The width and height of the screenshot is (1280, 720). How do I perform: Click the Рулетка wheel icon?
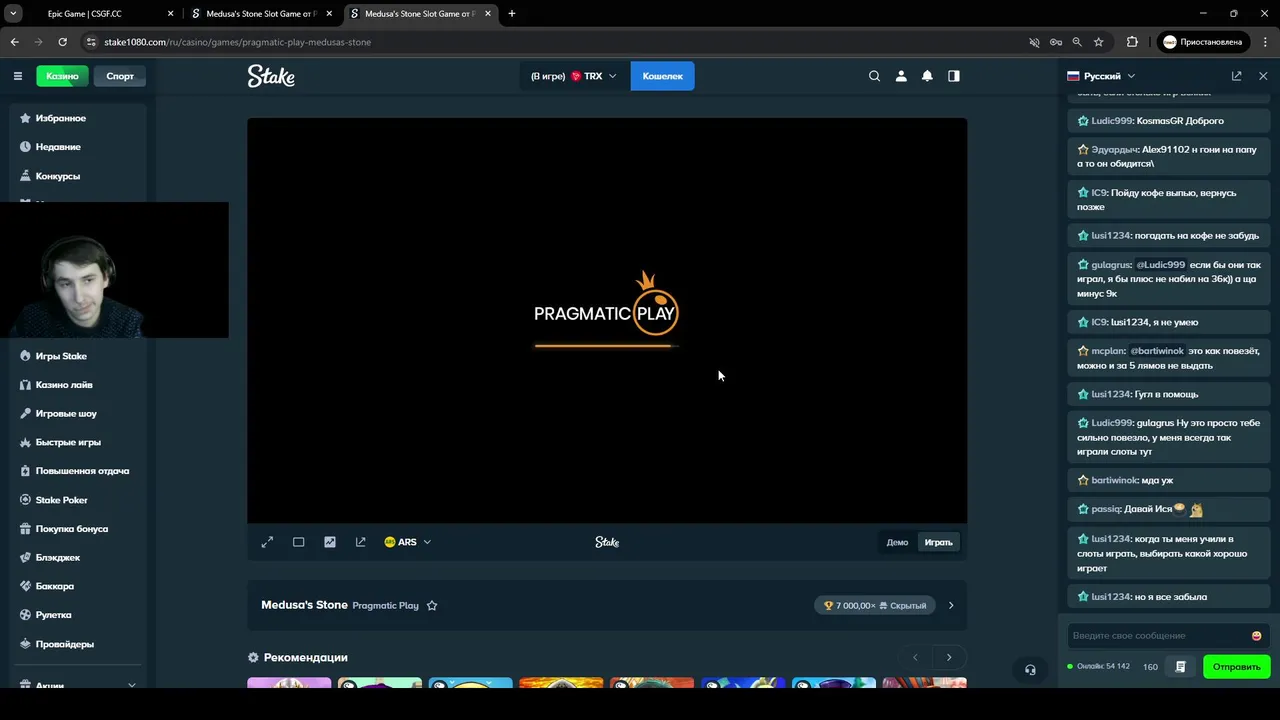[x=26, y=615]
